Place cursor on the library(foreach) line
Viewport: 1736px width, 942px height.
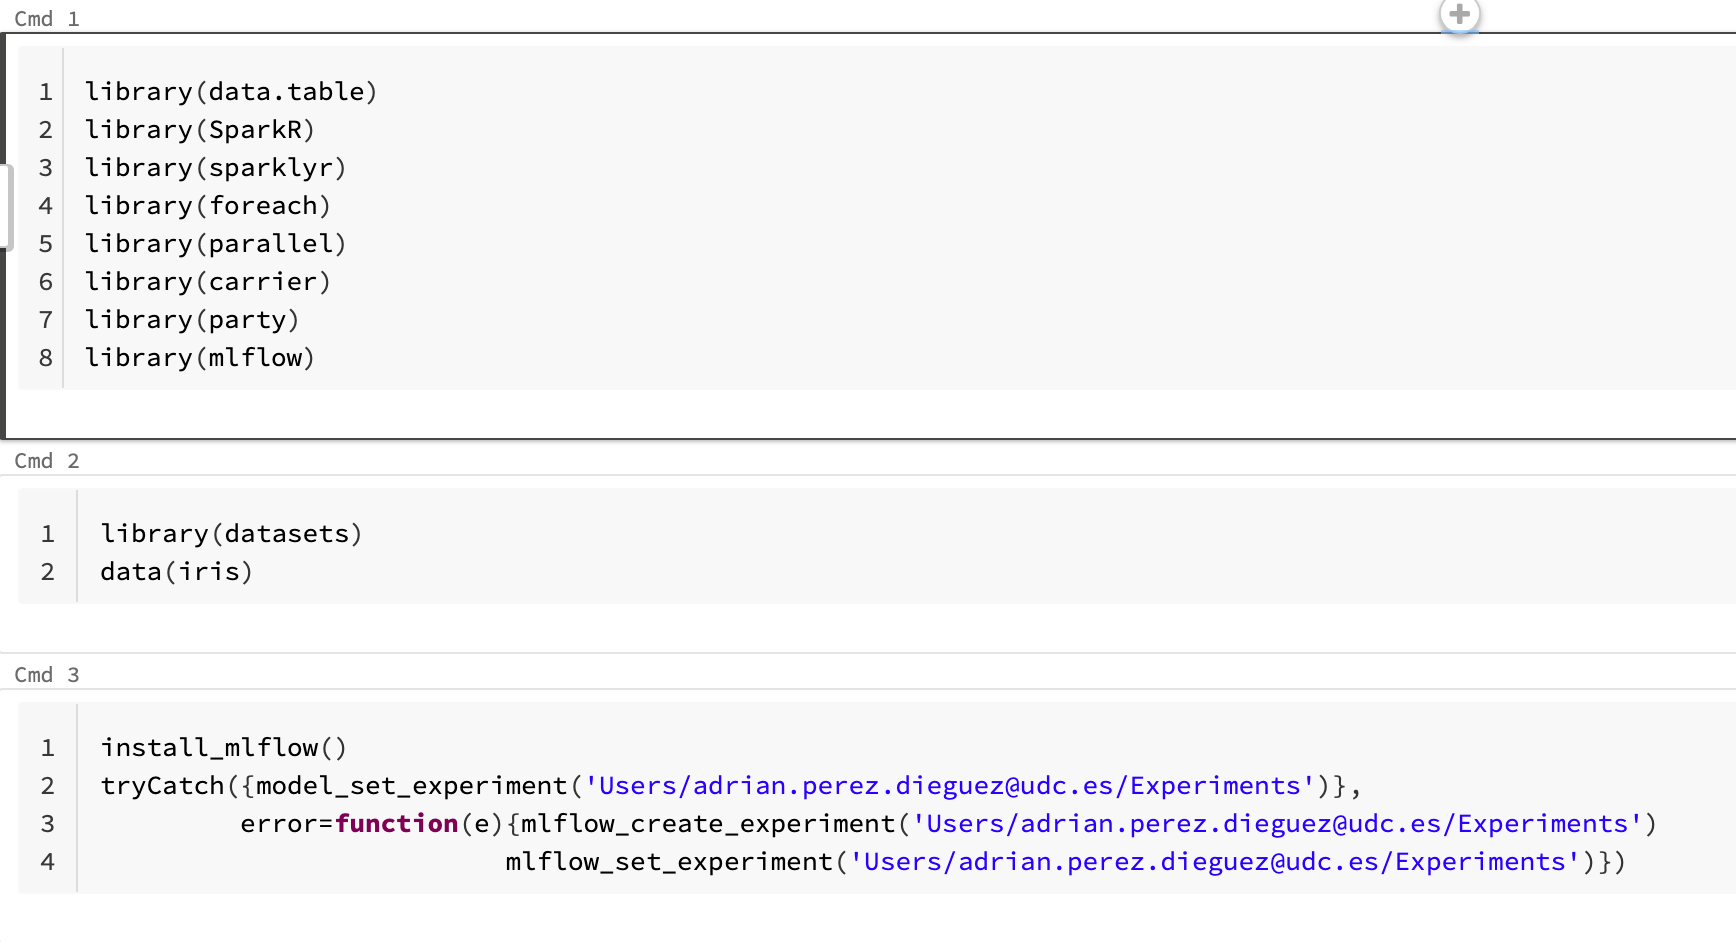pyautogui.click(x=207, y=206)
